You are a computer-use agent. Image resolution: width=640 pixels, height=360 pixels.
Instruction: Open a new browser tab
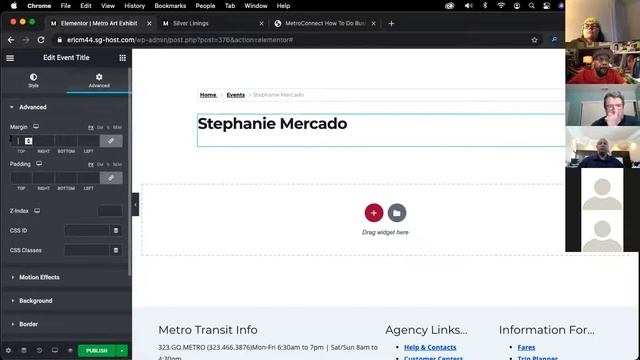(x=391, y=24)
